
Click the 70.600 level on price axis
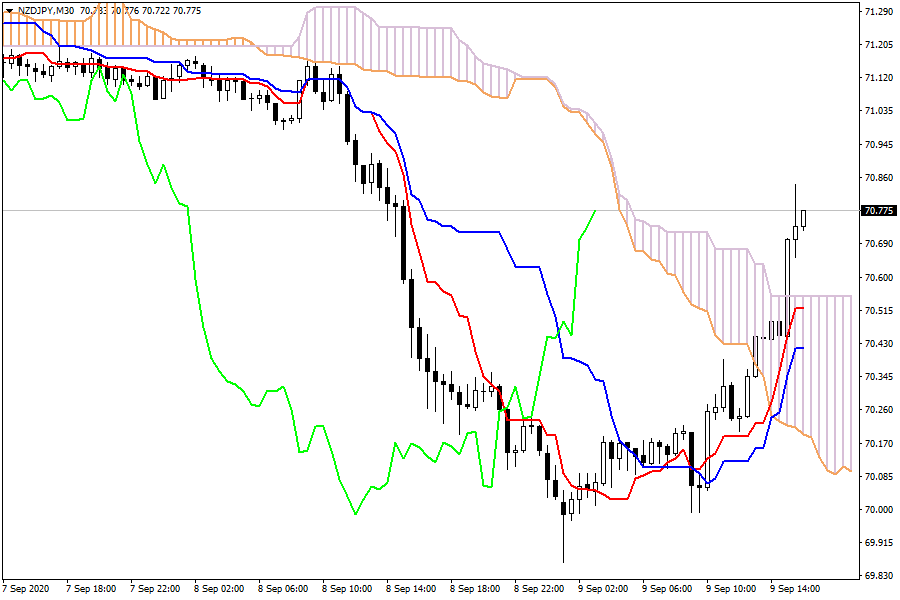point(877,277)
